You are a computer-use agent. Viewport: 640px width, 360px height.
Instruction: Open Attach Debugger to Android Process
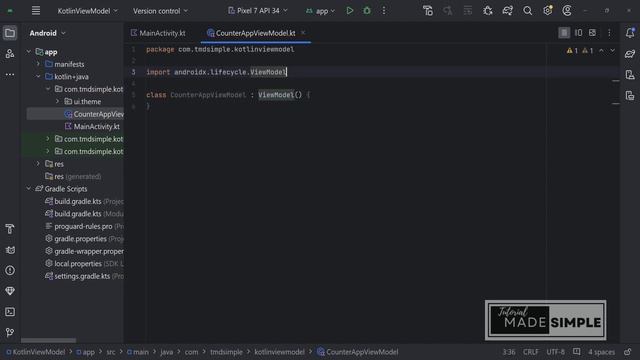coord(488,11)
